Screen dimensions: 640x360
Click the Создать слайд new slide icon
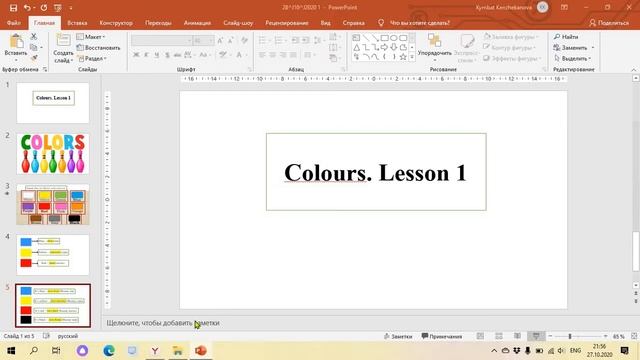63,41
